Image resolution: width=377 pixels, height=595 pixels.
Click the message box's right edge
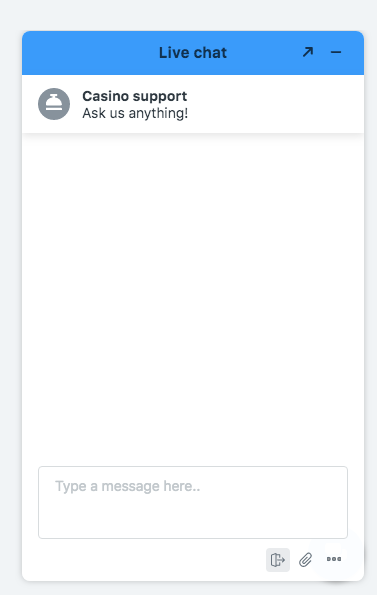coord(347,502)
